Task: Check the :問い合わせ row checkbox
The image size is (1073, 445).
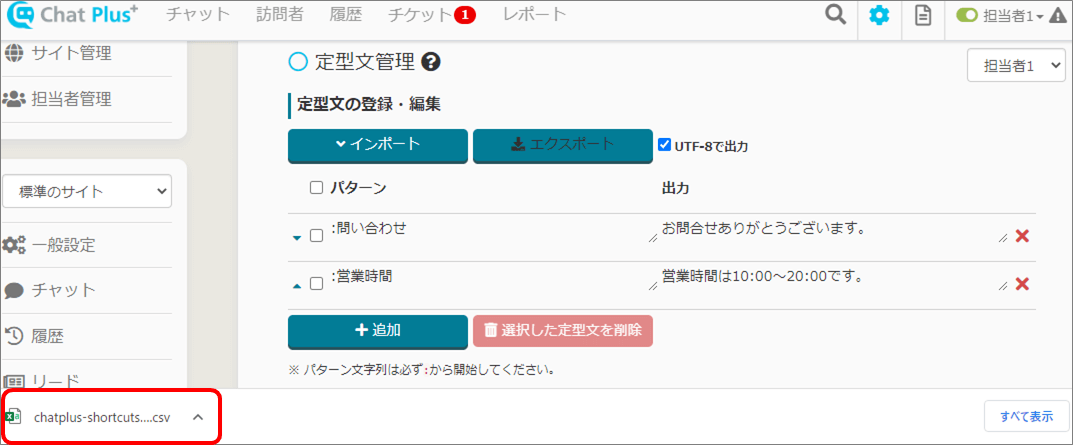Action: [316, 236]
